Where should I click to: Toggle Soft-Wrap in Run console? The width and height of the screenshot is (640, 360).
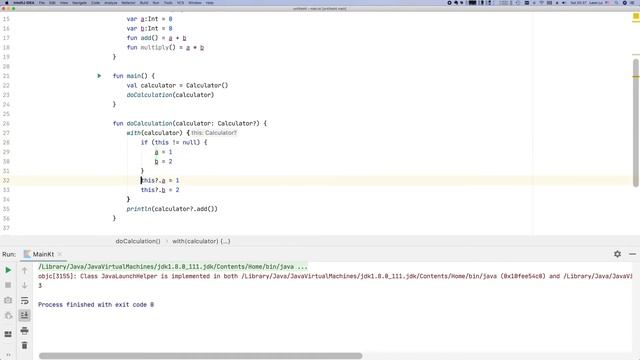click(x=24, y=300)
